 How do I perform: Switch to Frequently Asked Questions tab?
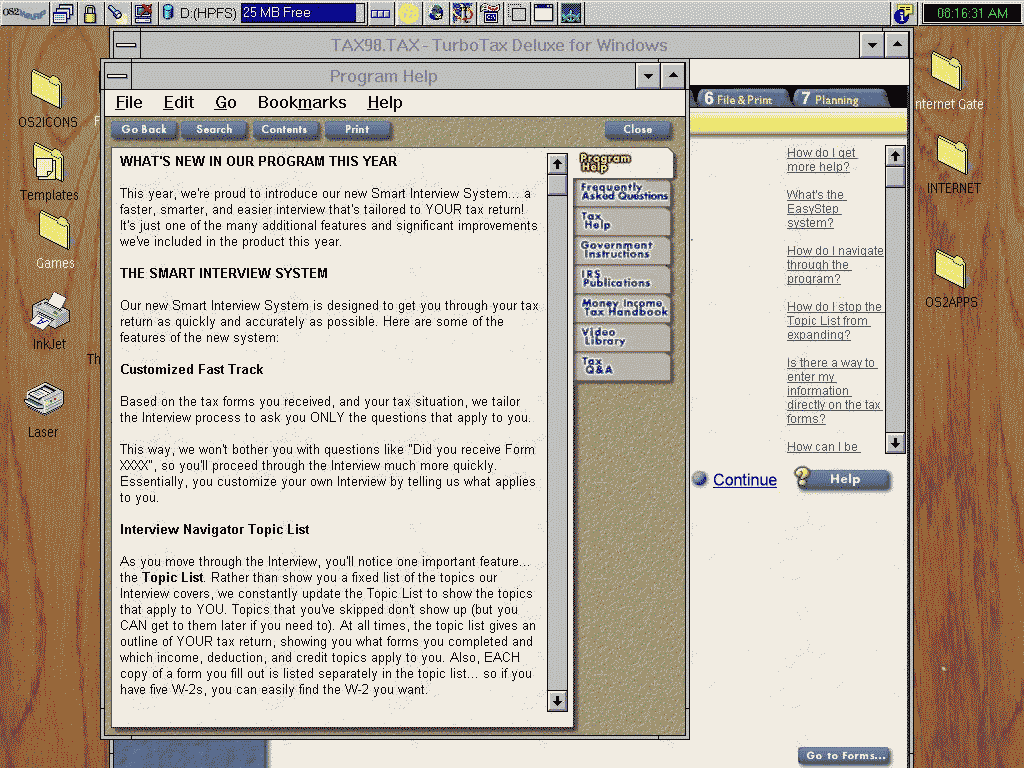624,191
